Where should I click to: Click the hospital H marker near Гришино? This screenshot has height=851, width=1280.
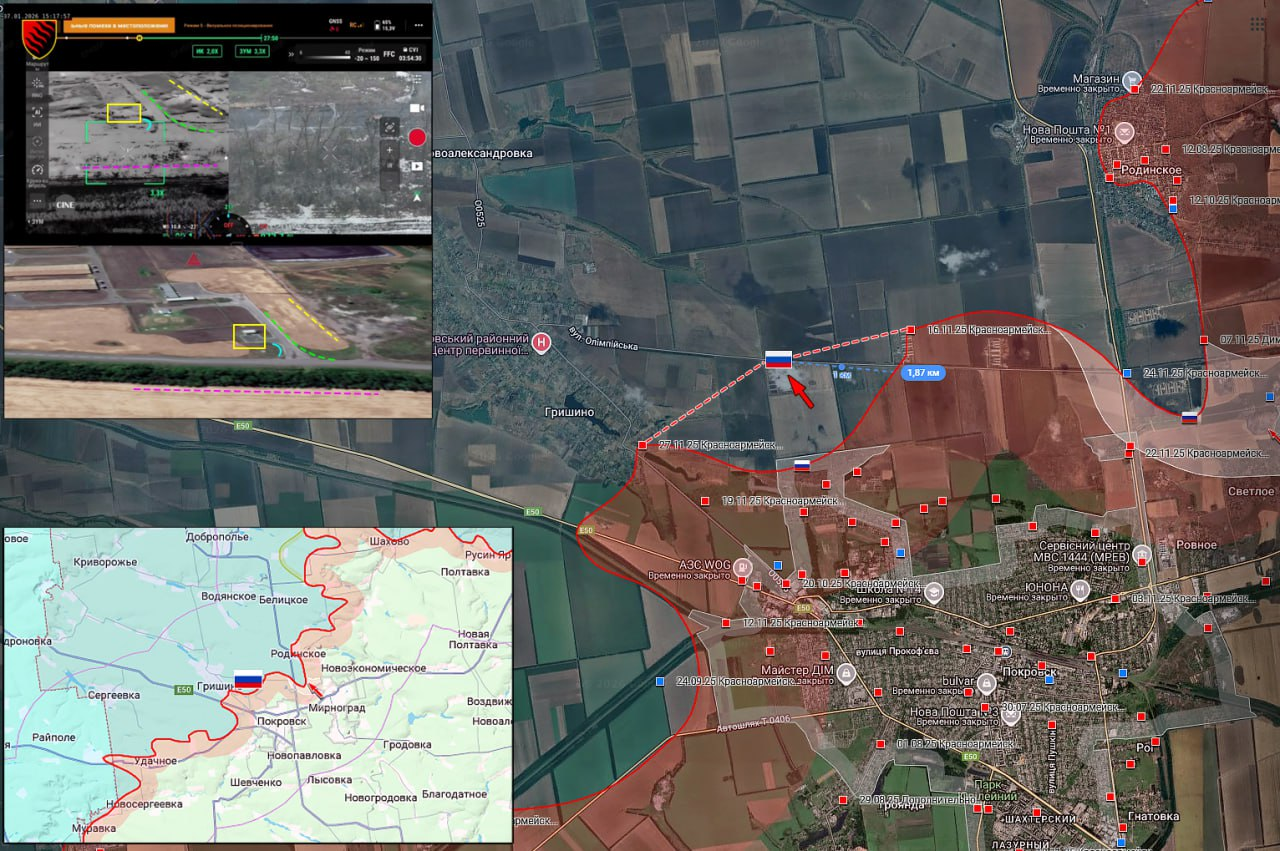(541, 343)
